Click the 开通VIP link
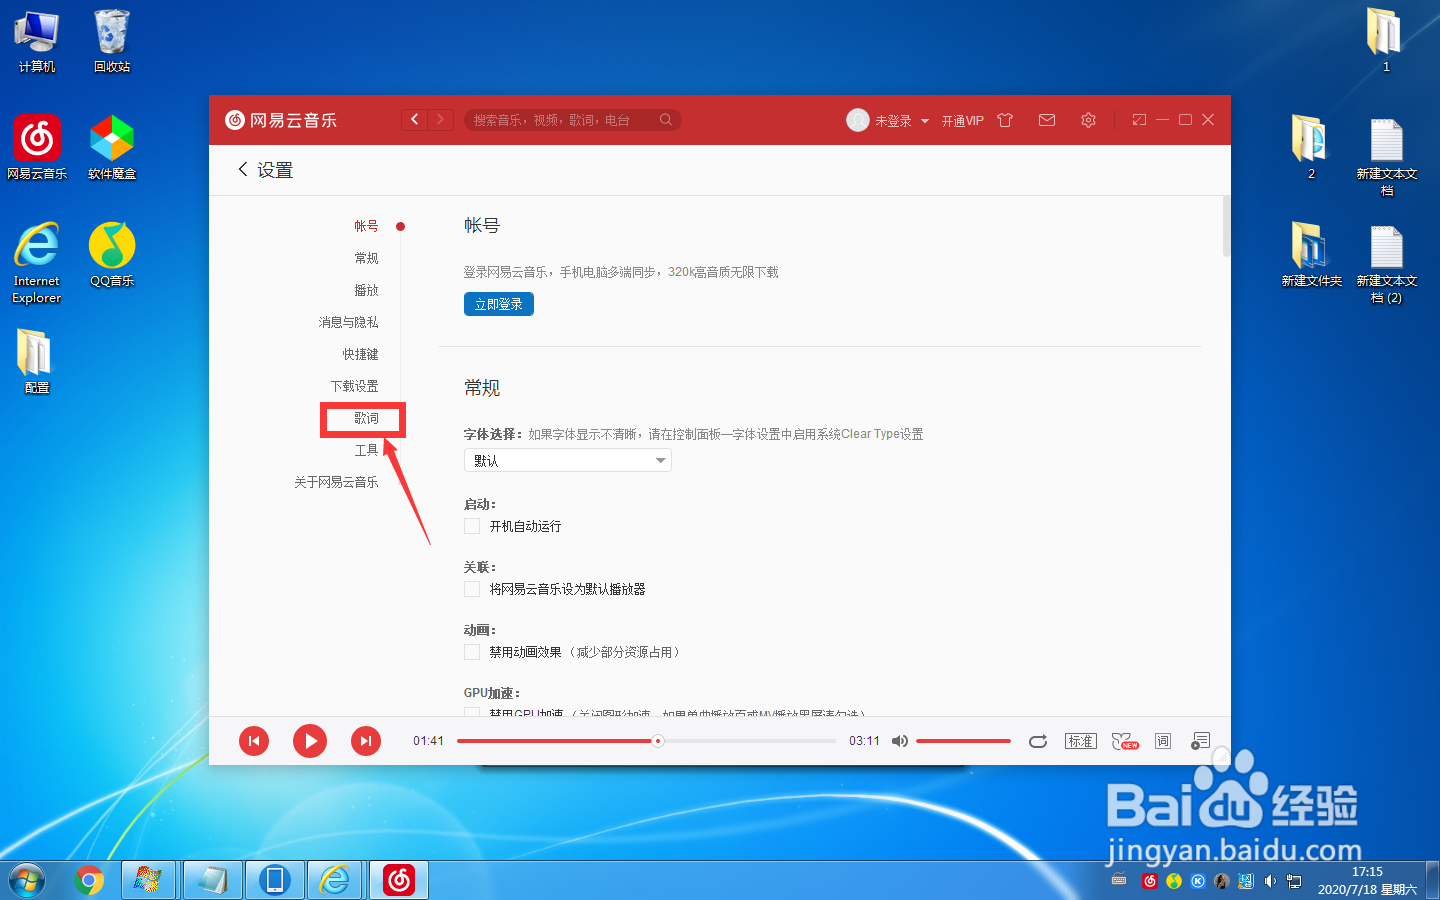 [961, 120]
